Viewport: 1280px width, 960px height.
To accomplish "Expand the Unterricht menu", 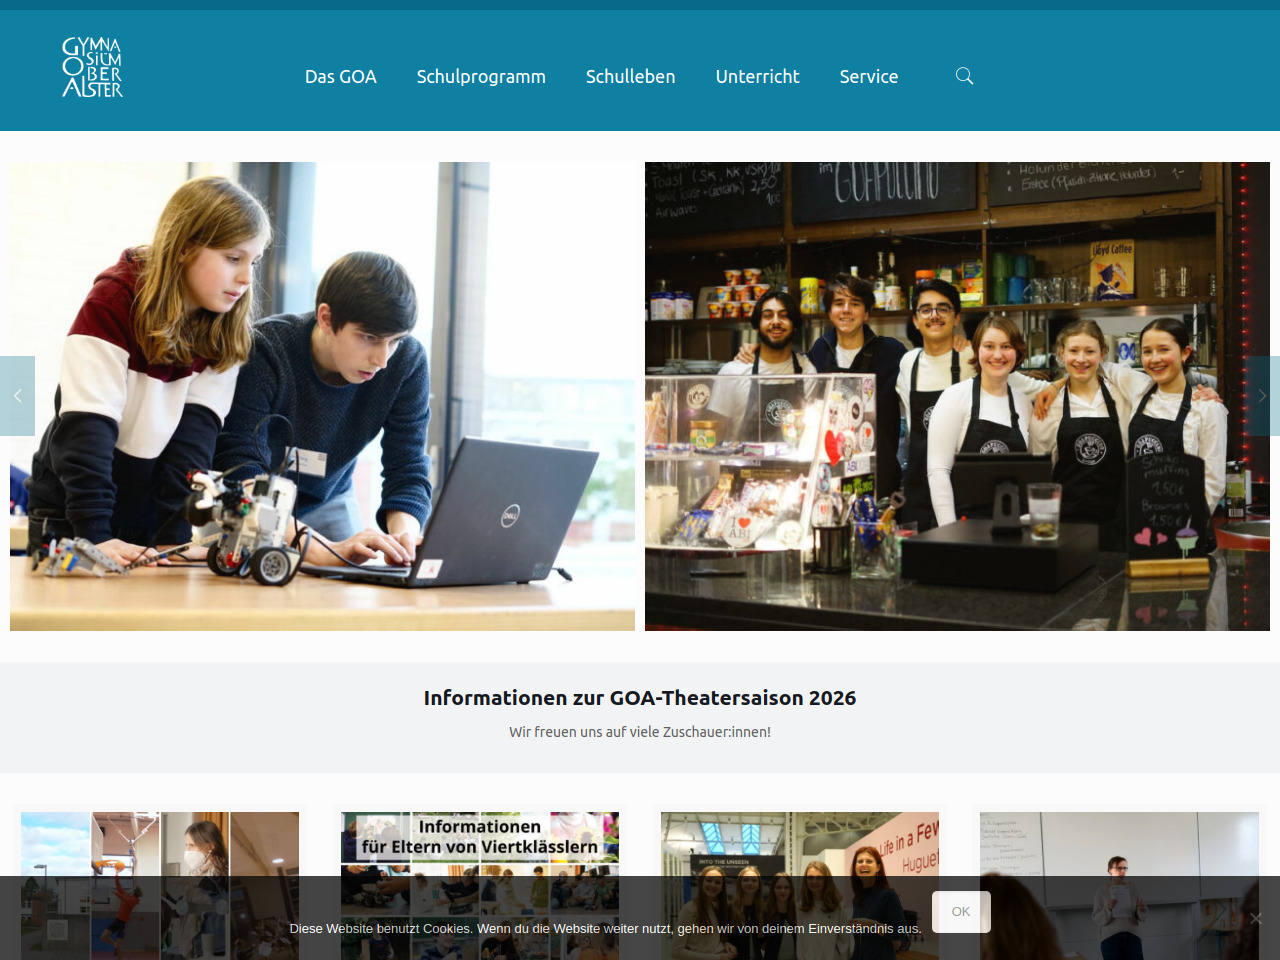I will pyautogui.click(x=757, y=77).
